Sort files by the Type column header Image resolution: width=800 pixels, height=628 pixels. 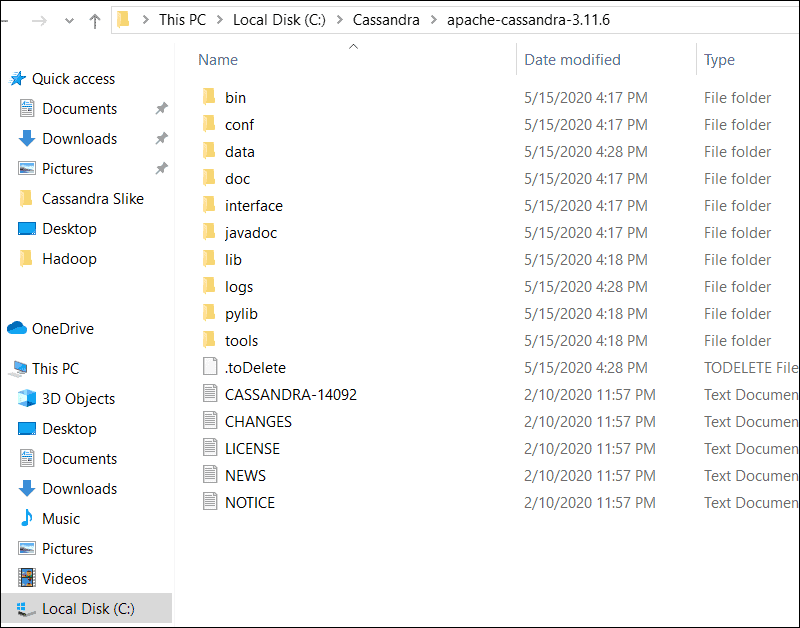click(719, 60)
